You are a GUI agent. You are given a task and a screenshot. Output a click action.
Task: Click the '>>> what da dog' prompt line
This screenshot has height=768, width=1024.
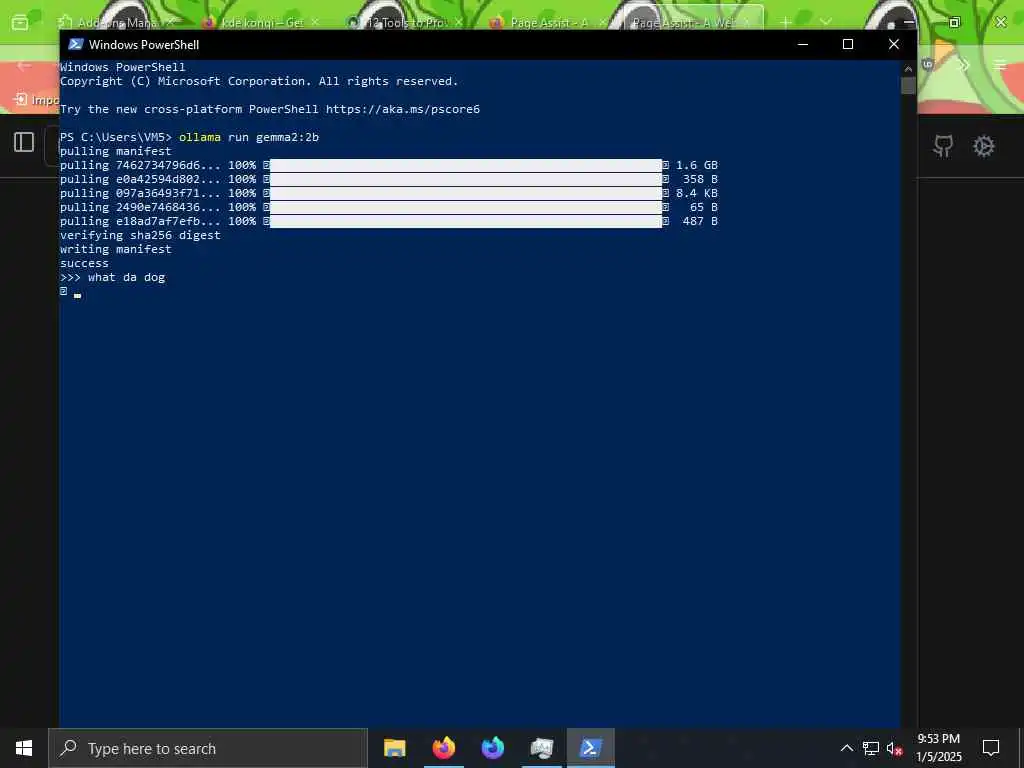[x=112, y=278]
